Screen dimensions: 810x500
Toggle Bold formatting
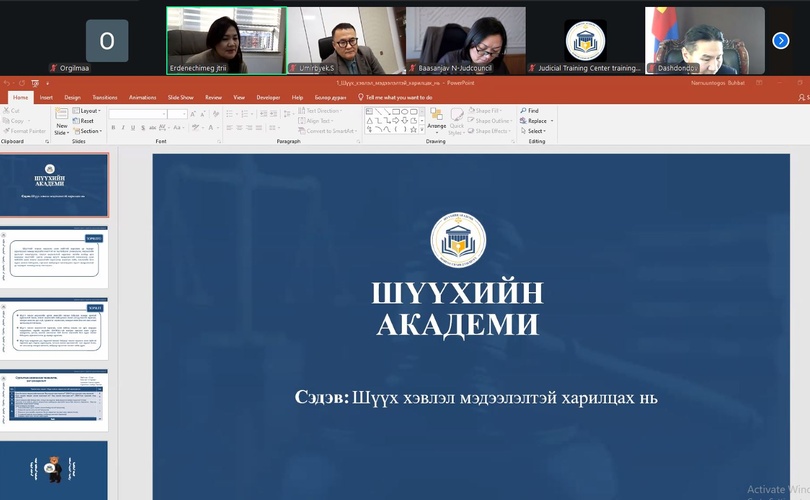113,128
